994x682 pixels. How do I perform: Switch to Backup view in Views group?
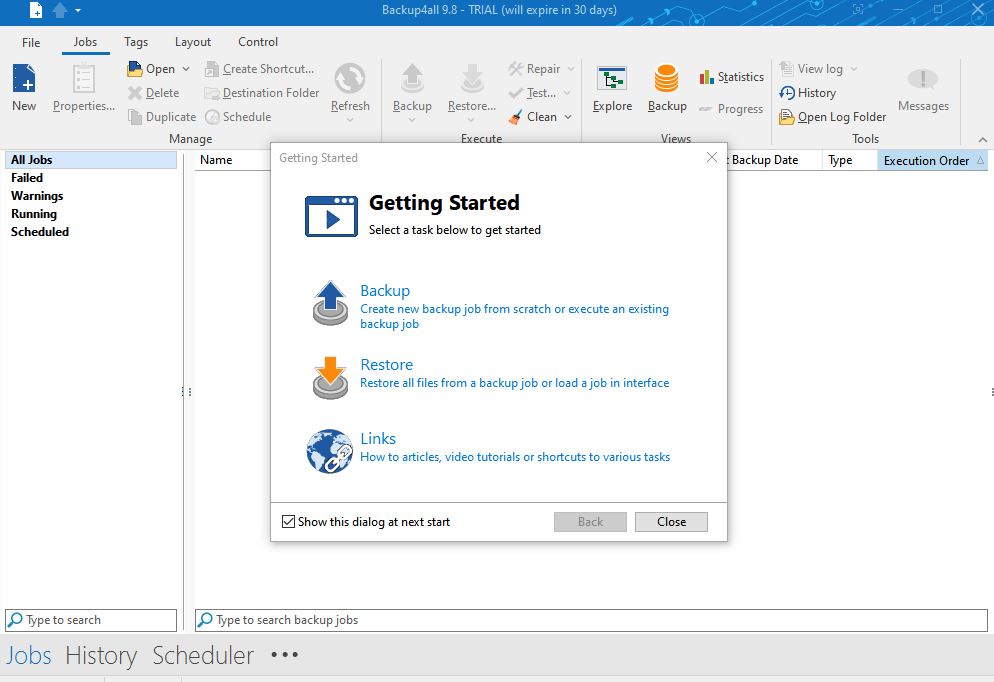[667, 88]
